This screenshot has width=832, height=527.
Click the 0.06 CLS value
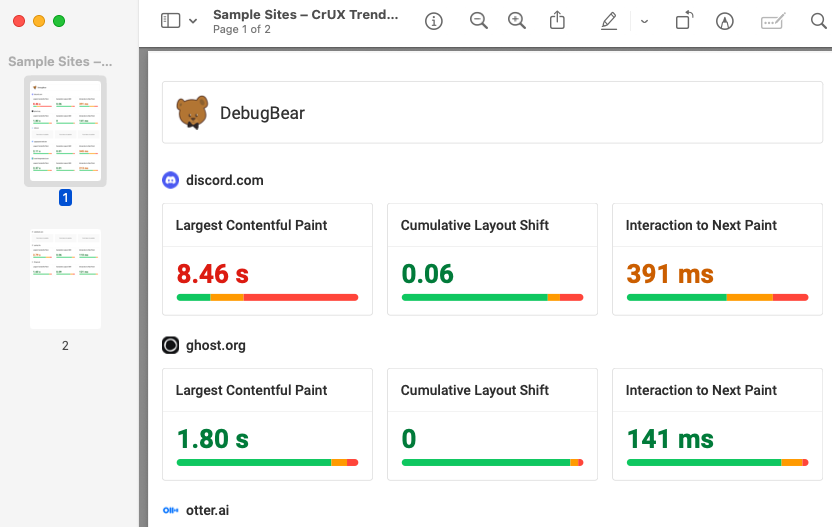(x=428, y=274)
